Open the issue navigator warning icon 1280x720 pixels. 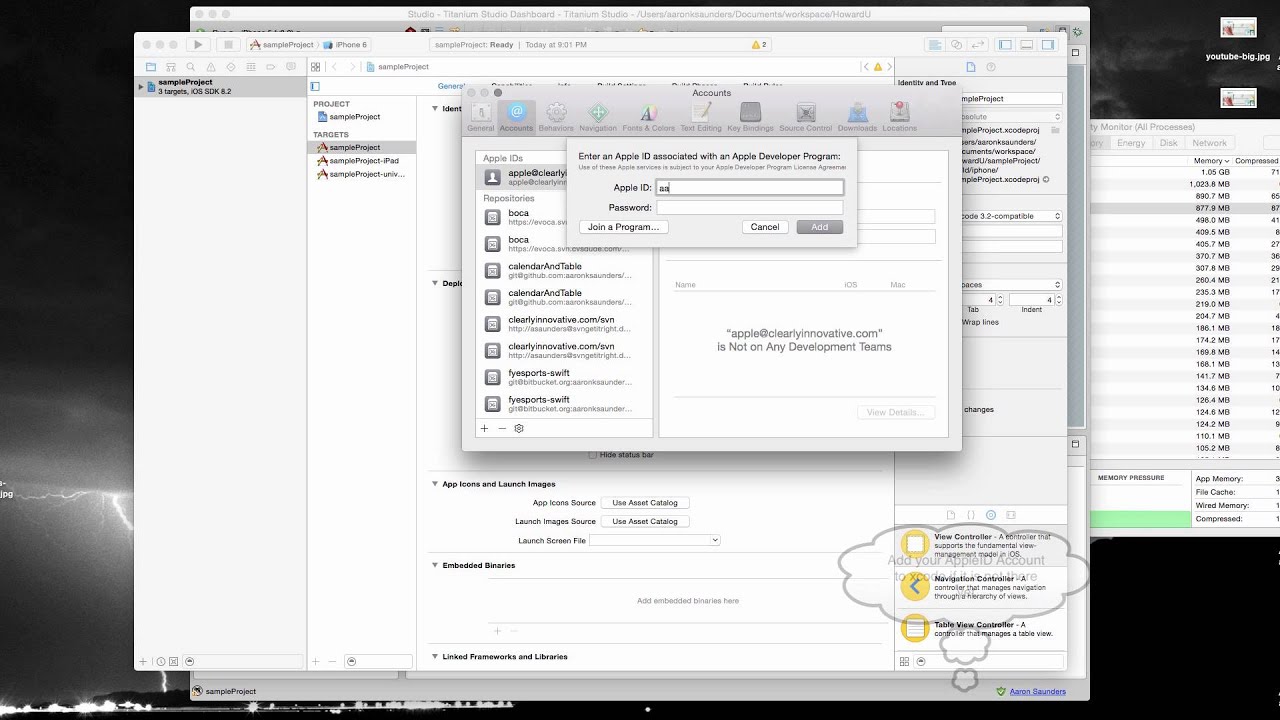[213, 67]
